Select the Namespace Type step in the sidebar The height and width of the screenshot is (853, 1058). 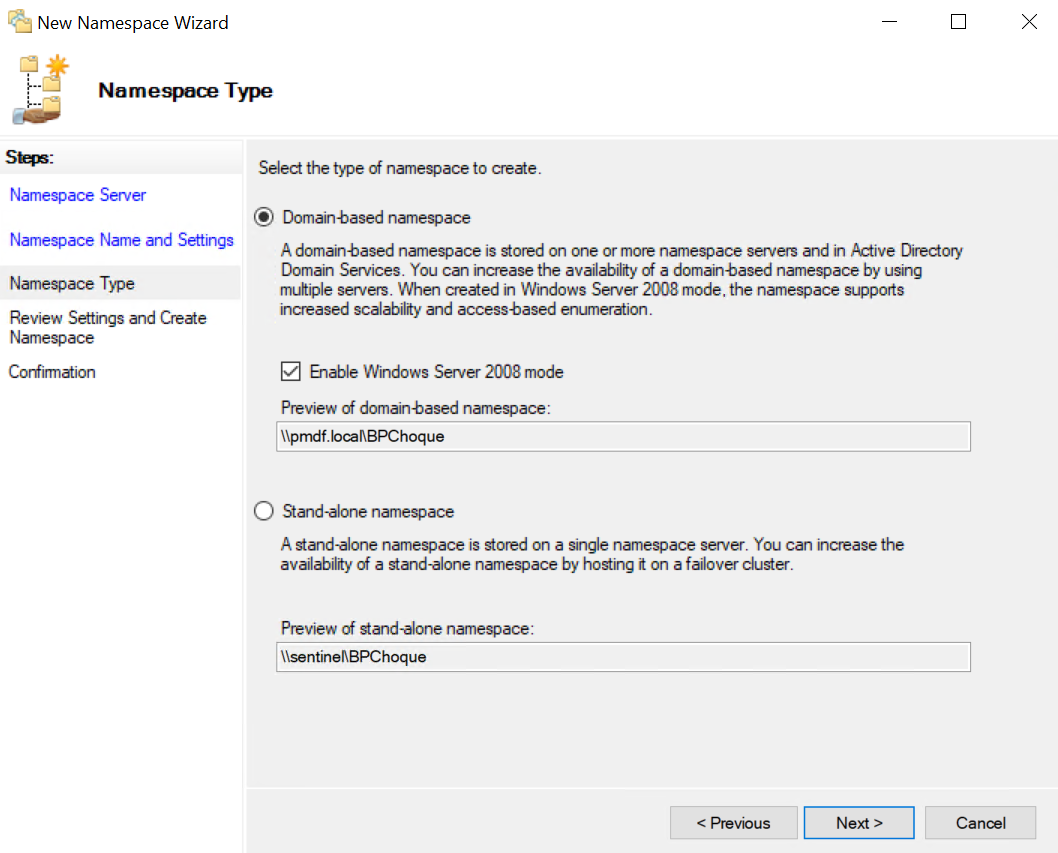72,284
